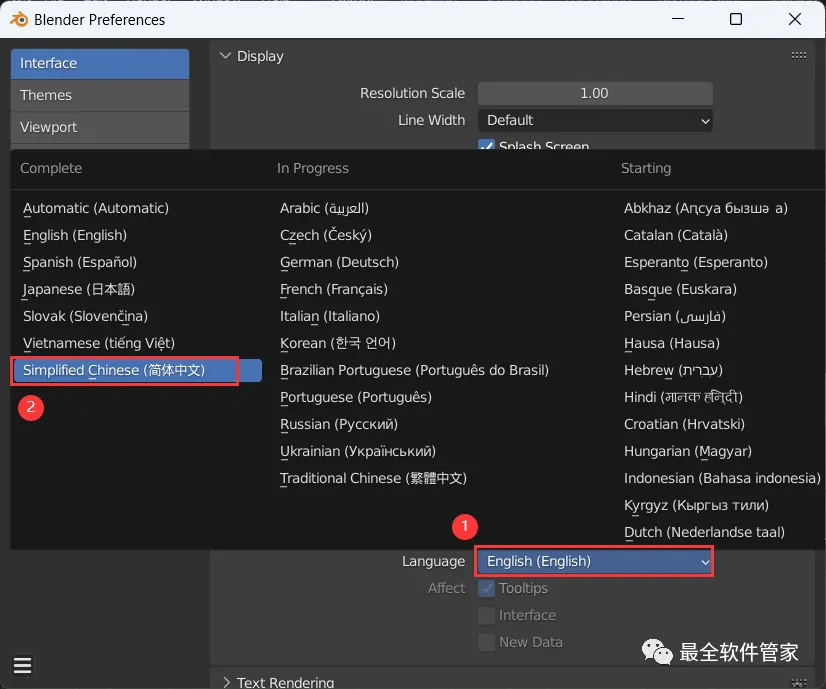Select Simplified Chinese (简体中文) language
The image size is (826, 689).
tap(136, 370)
